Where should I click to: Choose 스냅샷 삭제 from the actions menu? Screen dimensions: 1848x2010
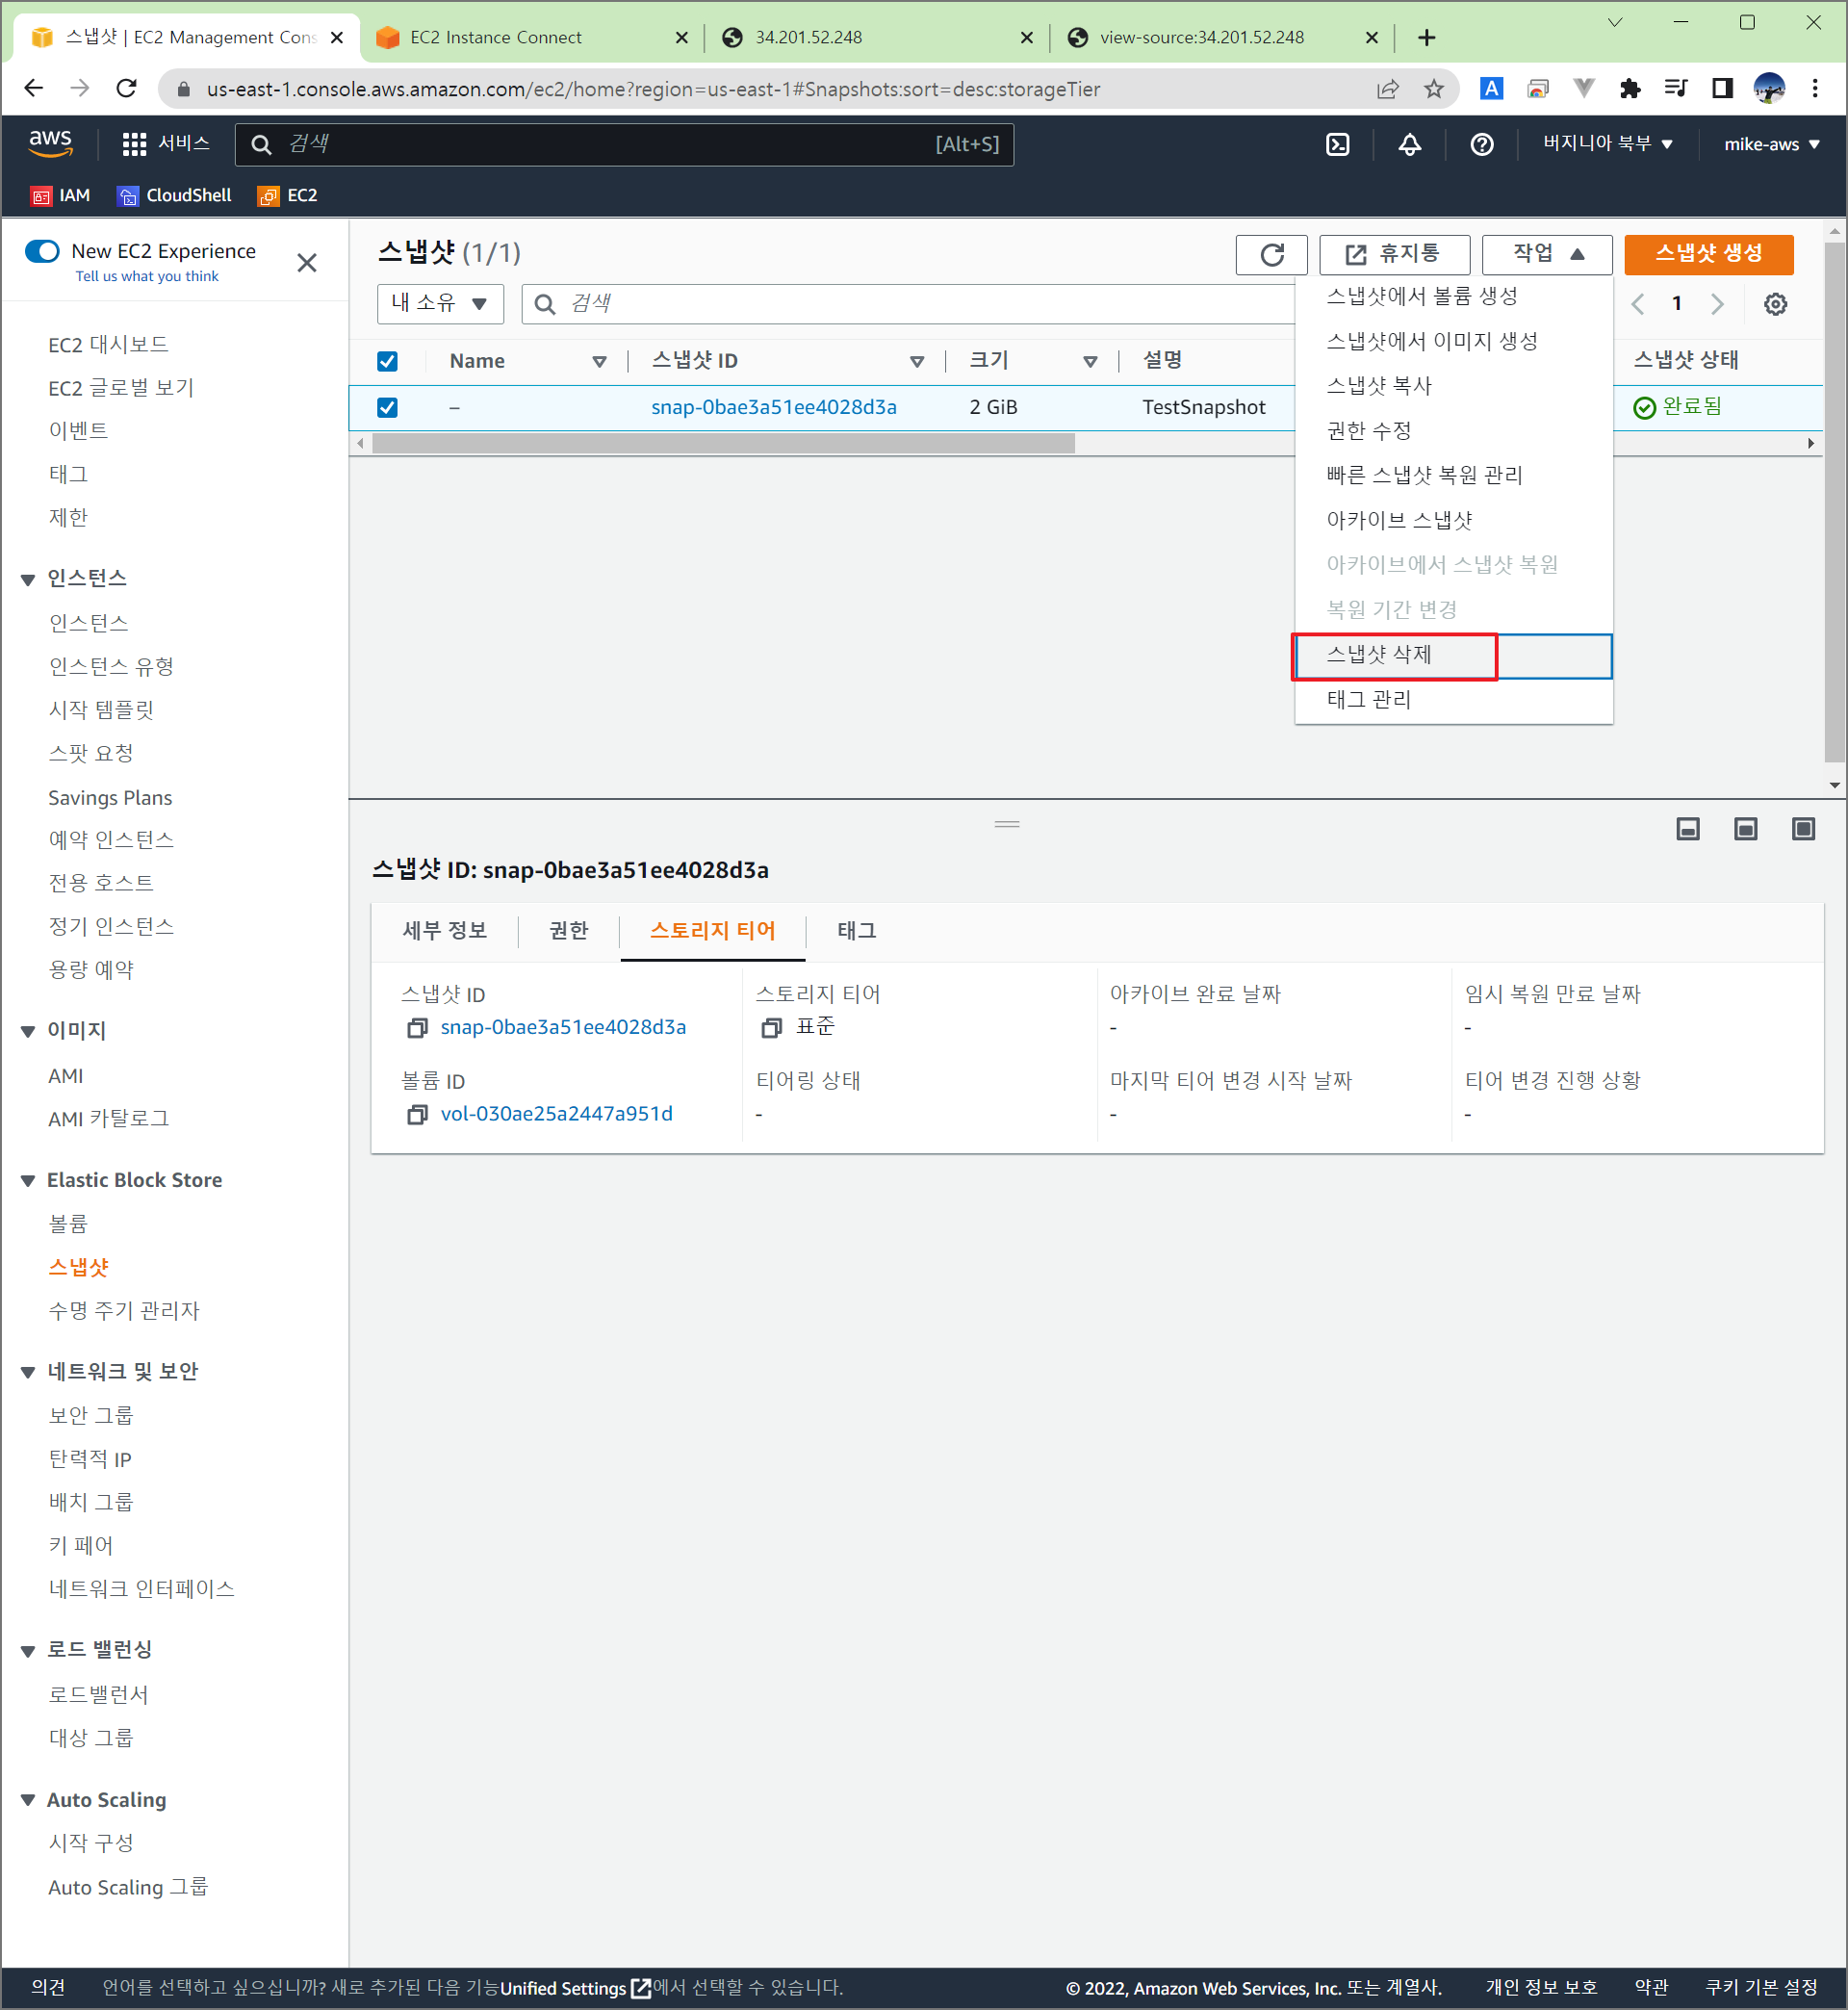[1378, 655]
